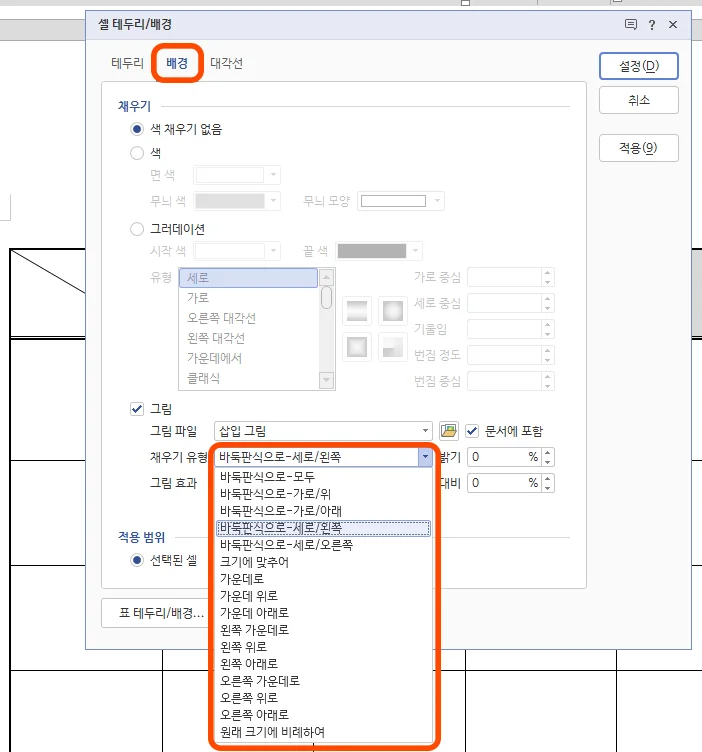Screen dimensions: 702x752
Task: Select the 색 채우기 없음 radio button
Action: click(x=137, y=129)
